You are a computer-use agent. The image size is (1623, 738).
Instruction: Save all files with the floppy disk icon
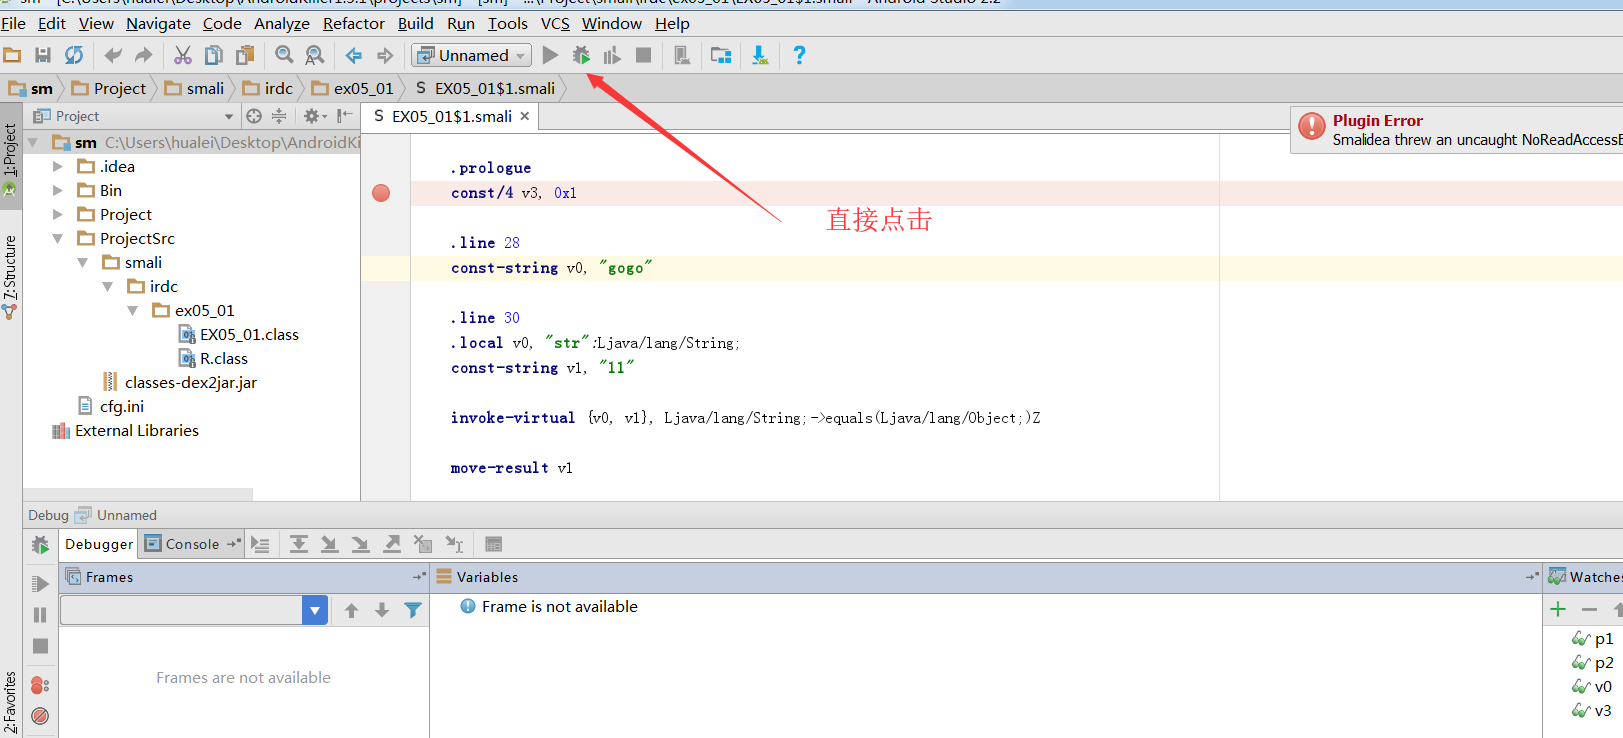click(43, 55)
